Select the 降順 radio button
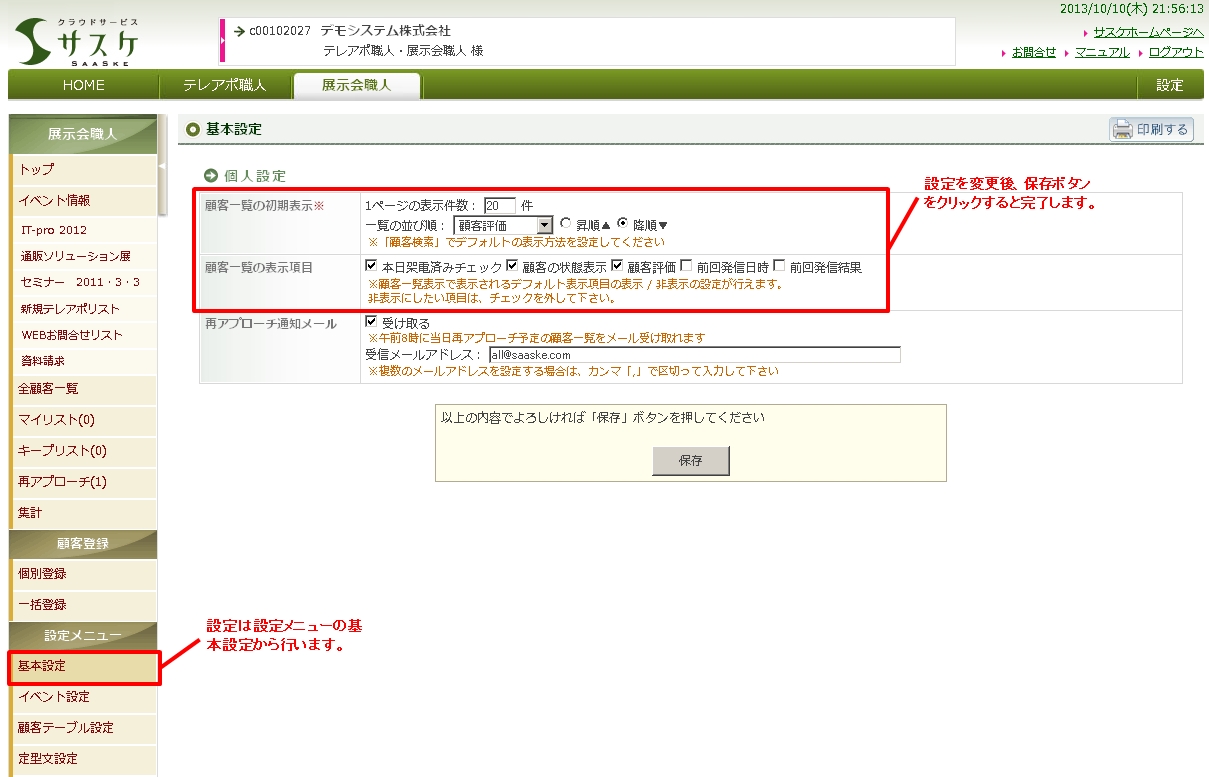 click(x=623, y=224)
